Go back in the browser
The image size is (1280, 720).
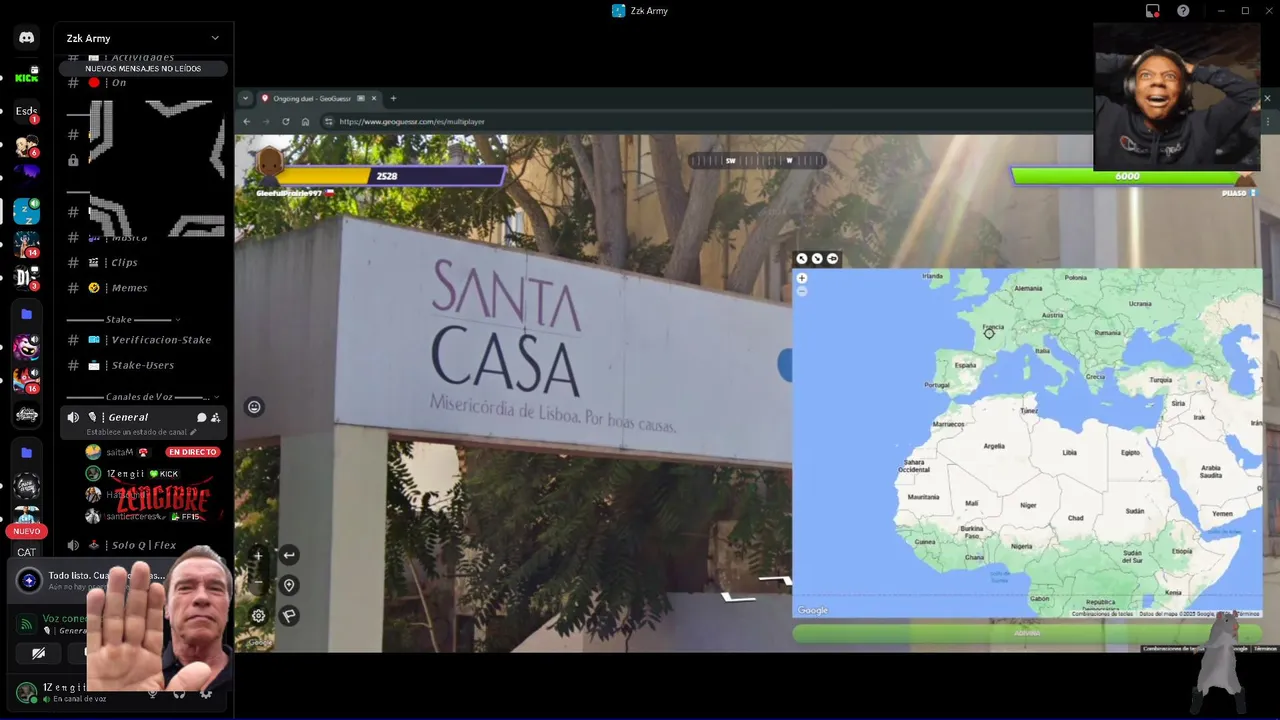(247, 122)
